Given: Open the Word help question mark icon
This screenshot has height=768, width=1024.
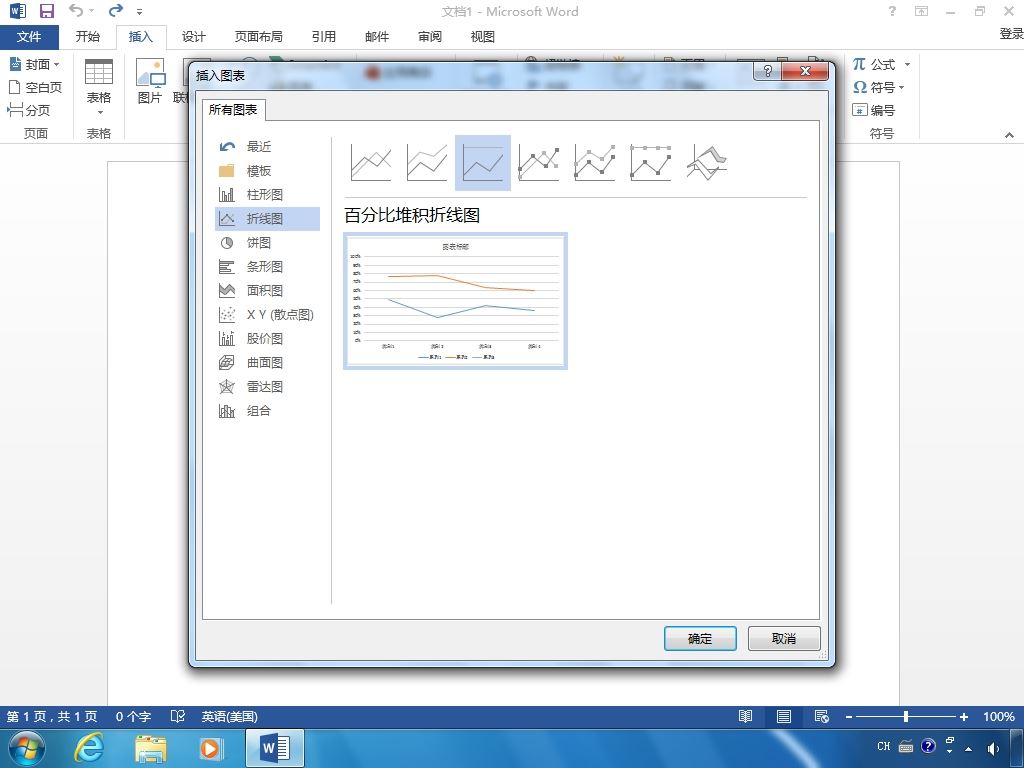Looking at the screenshot, I should click(892, 11).
